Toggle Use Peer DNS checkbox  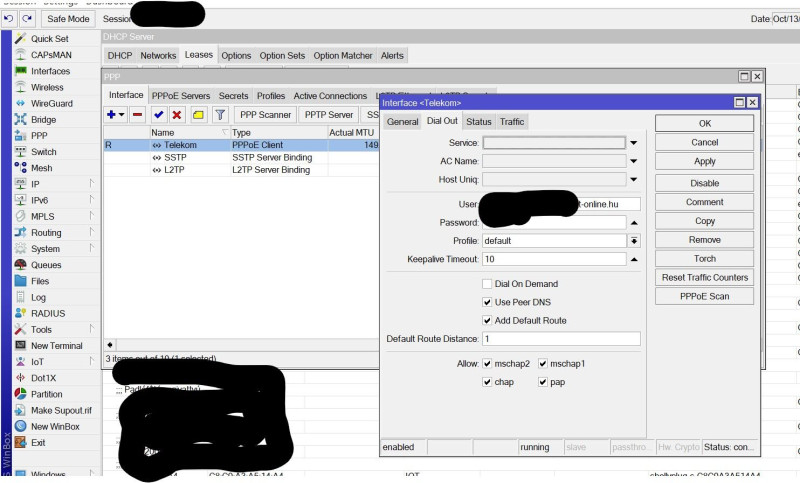point(487,302)
